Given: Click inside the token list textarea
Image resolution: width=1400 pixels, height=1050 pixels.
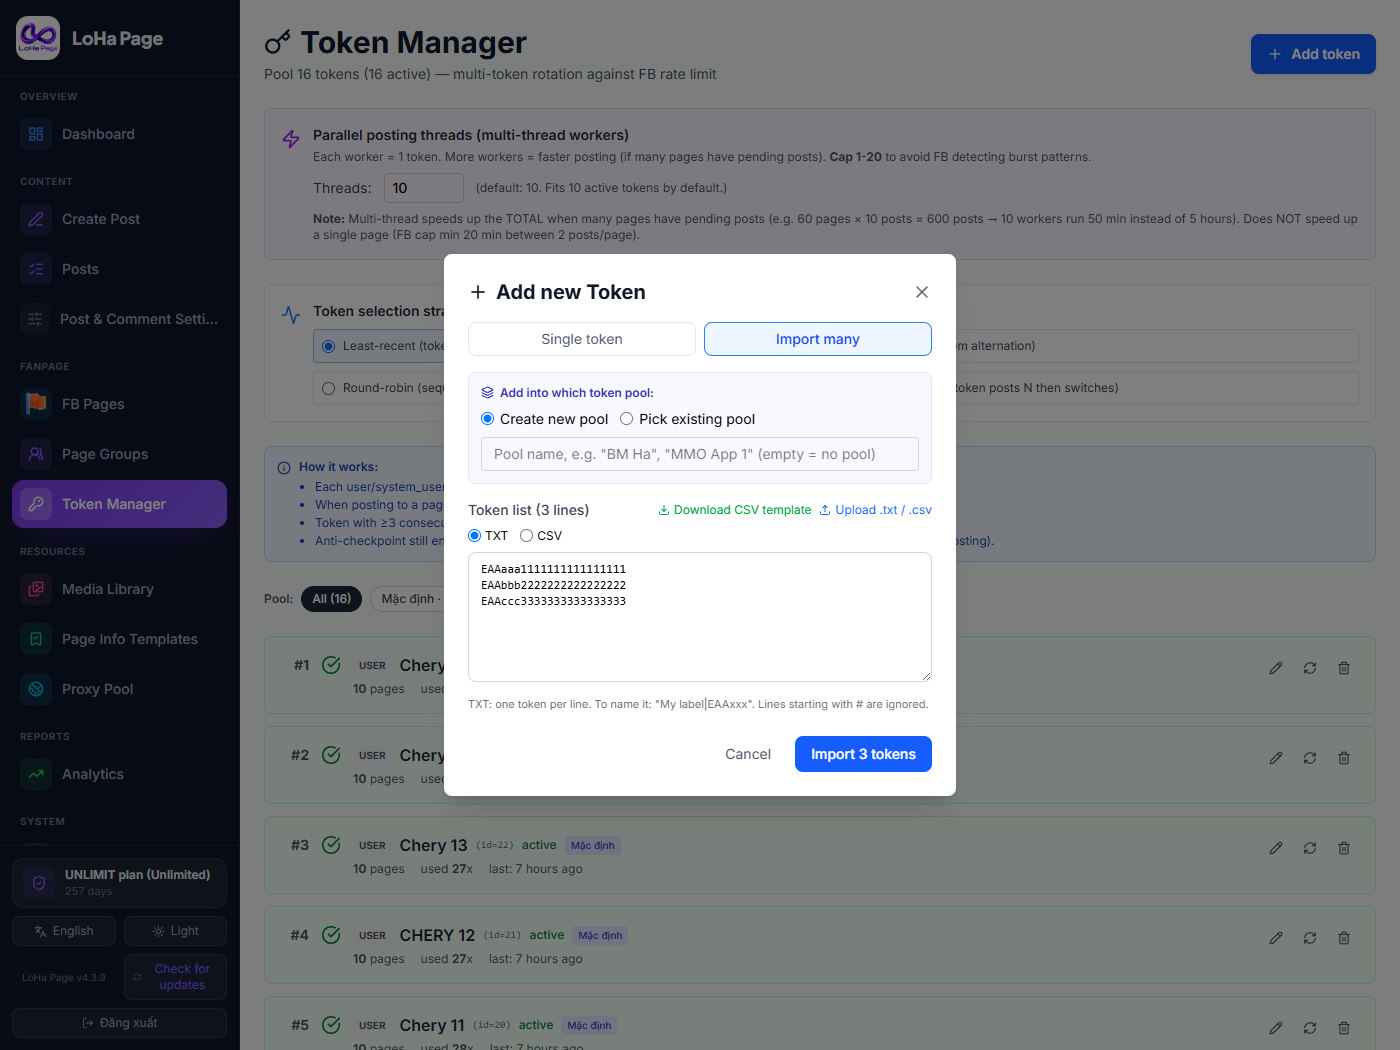Looking at the screenshot, I should (x=700, y=617).
